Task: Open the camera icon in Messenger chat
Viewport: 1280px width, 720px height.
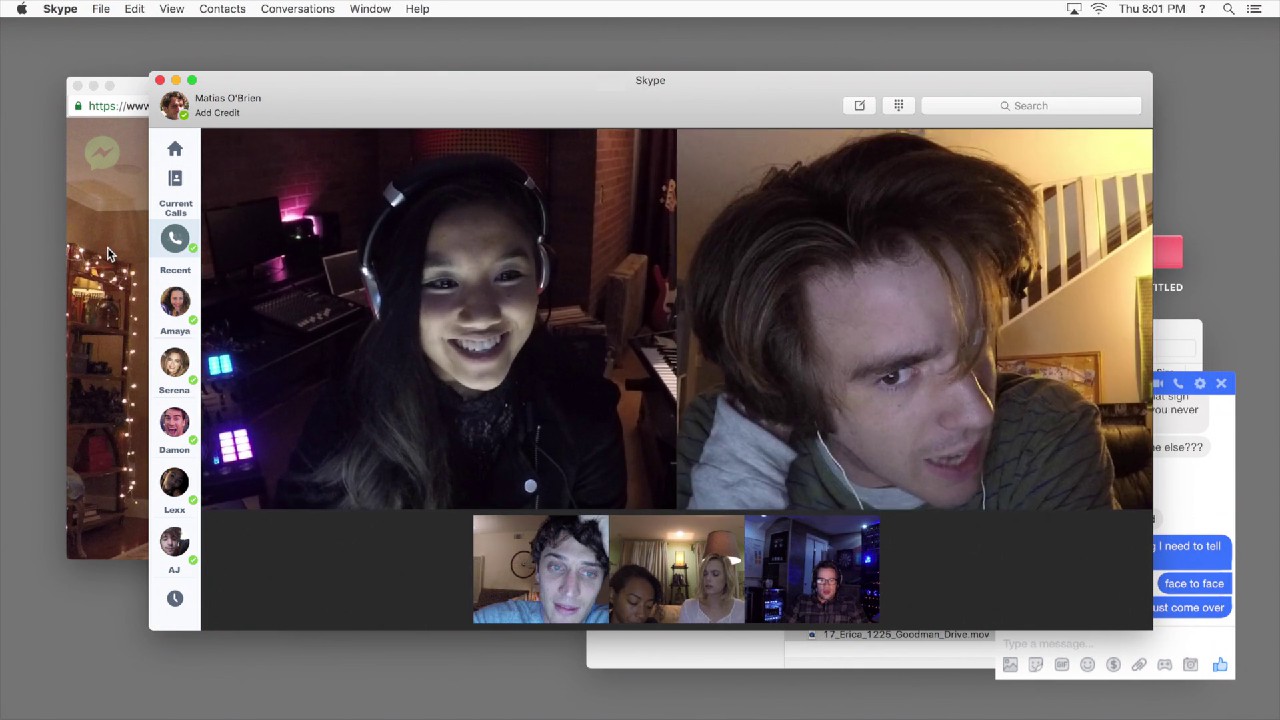Action: 1190,665
